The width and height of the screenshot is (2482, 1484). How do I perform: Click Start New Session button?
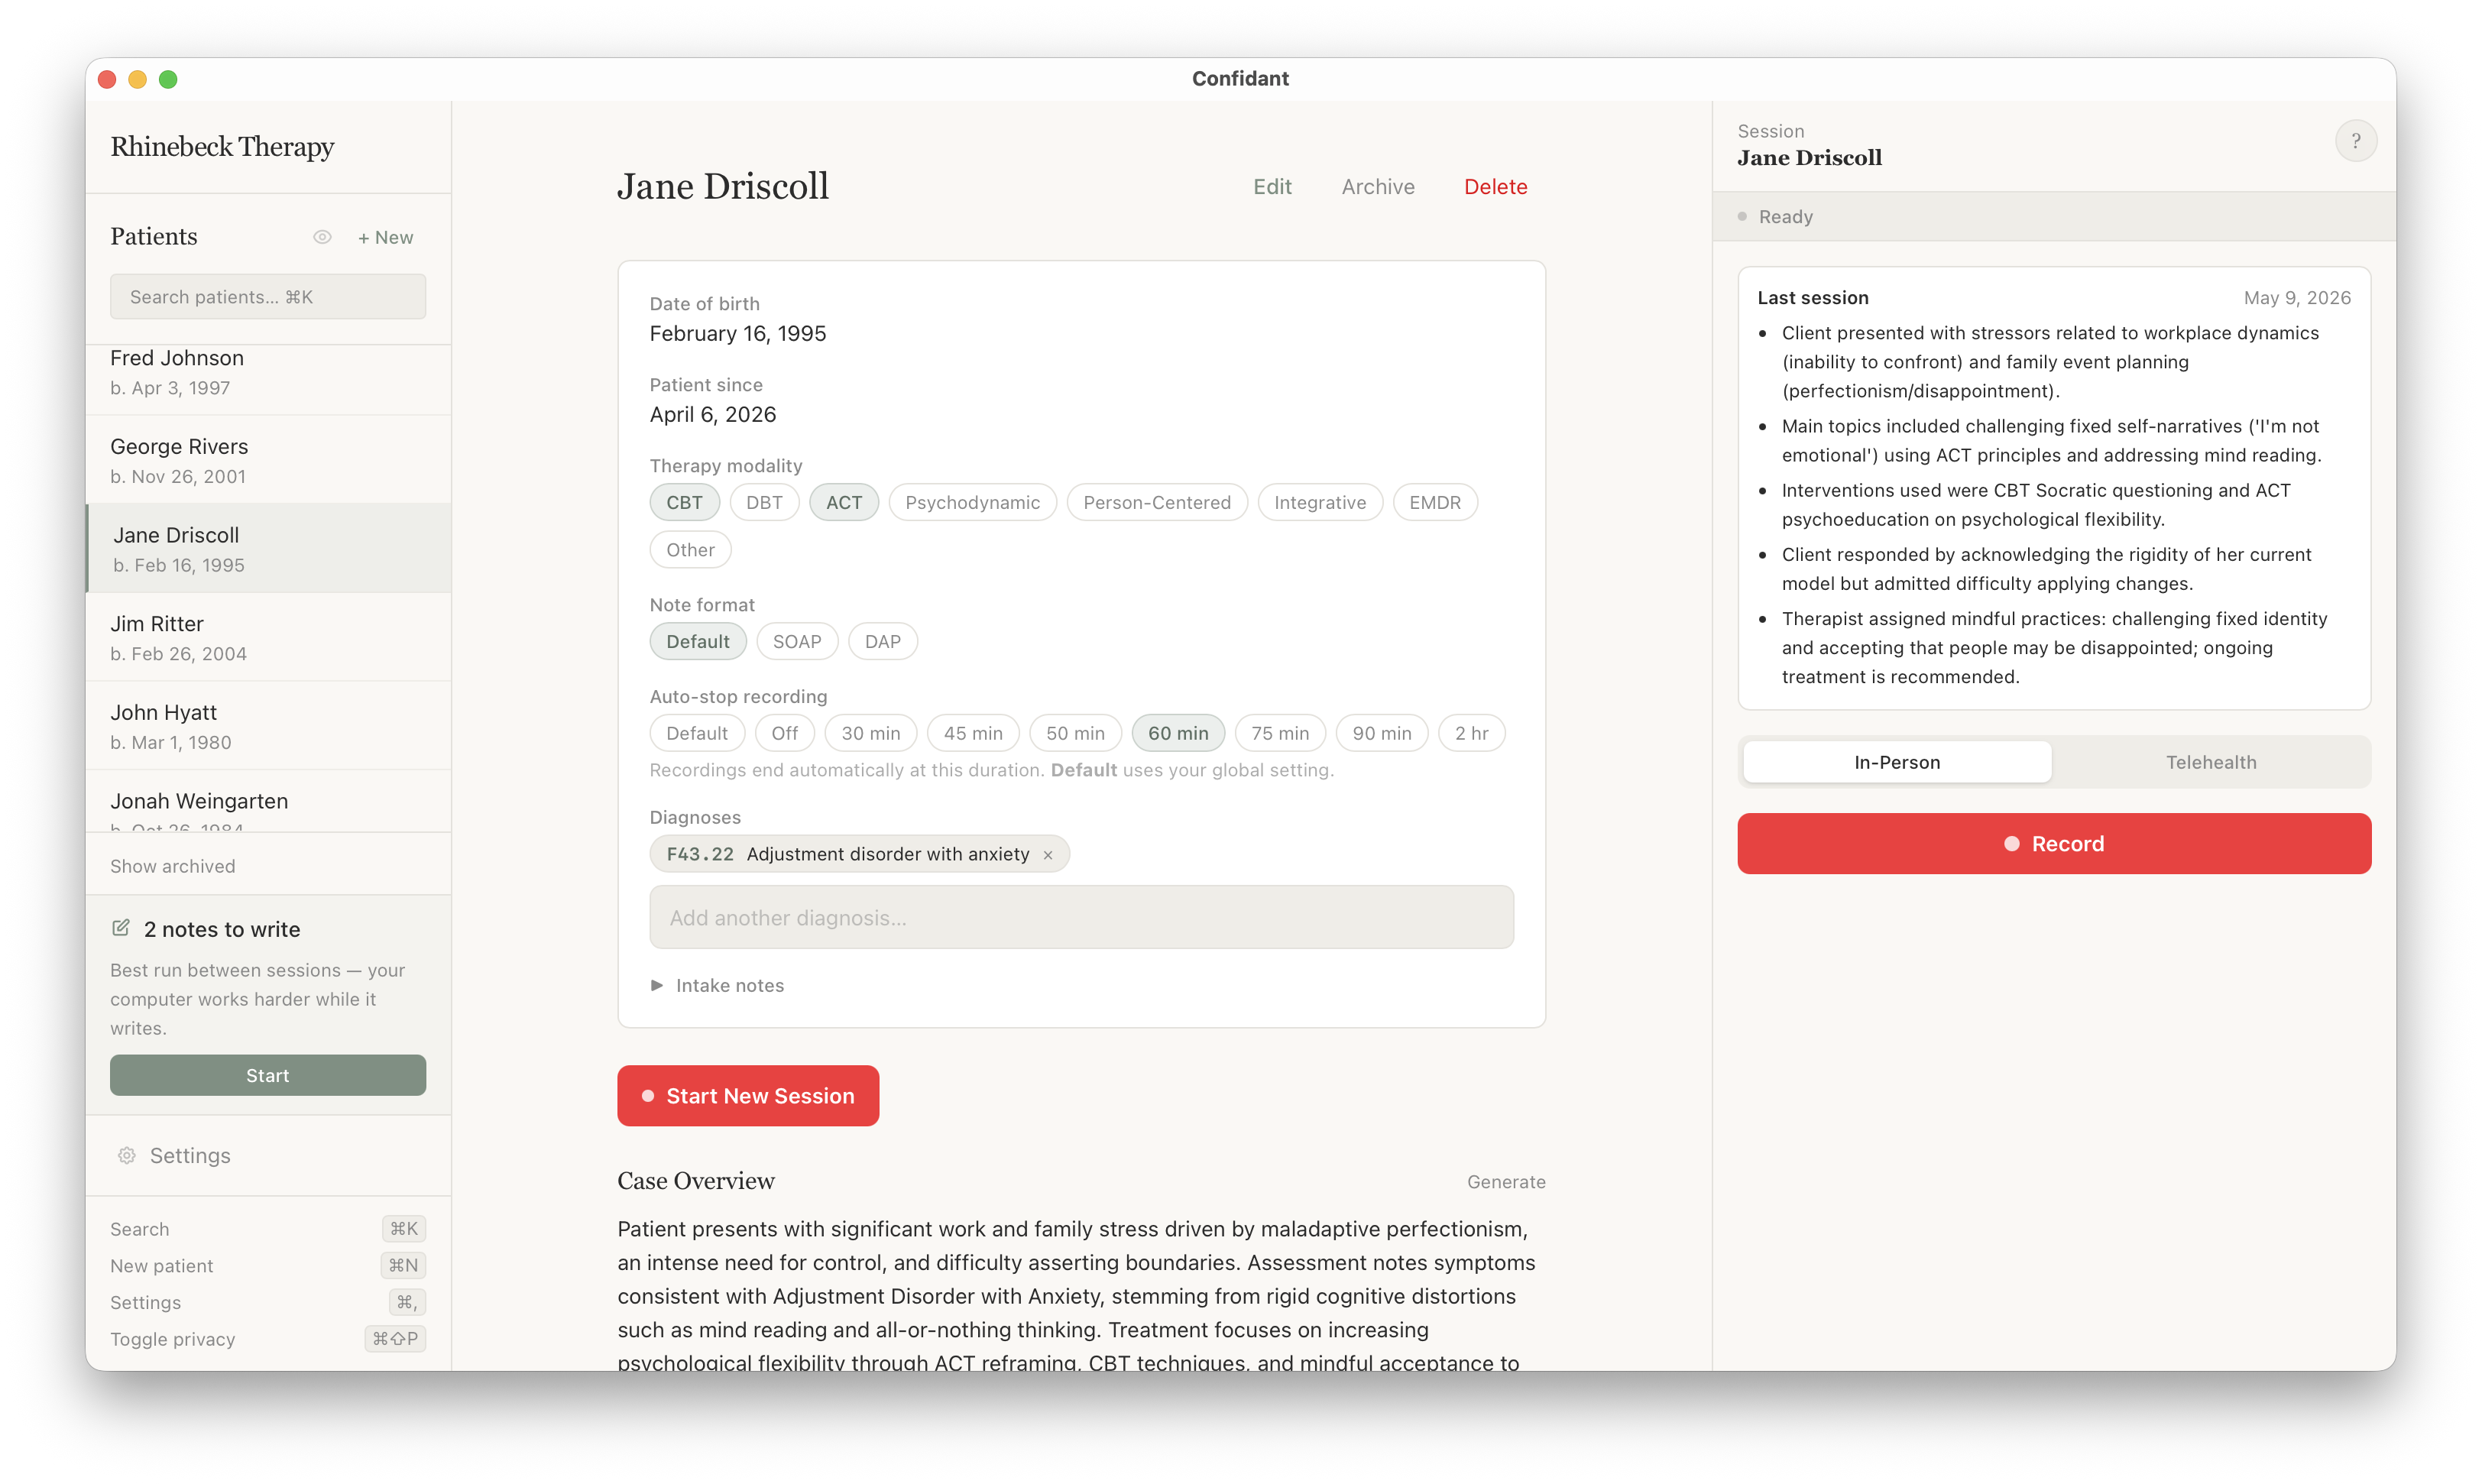[x=748, y=1095]
